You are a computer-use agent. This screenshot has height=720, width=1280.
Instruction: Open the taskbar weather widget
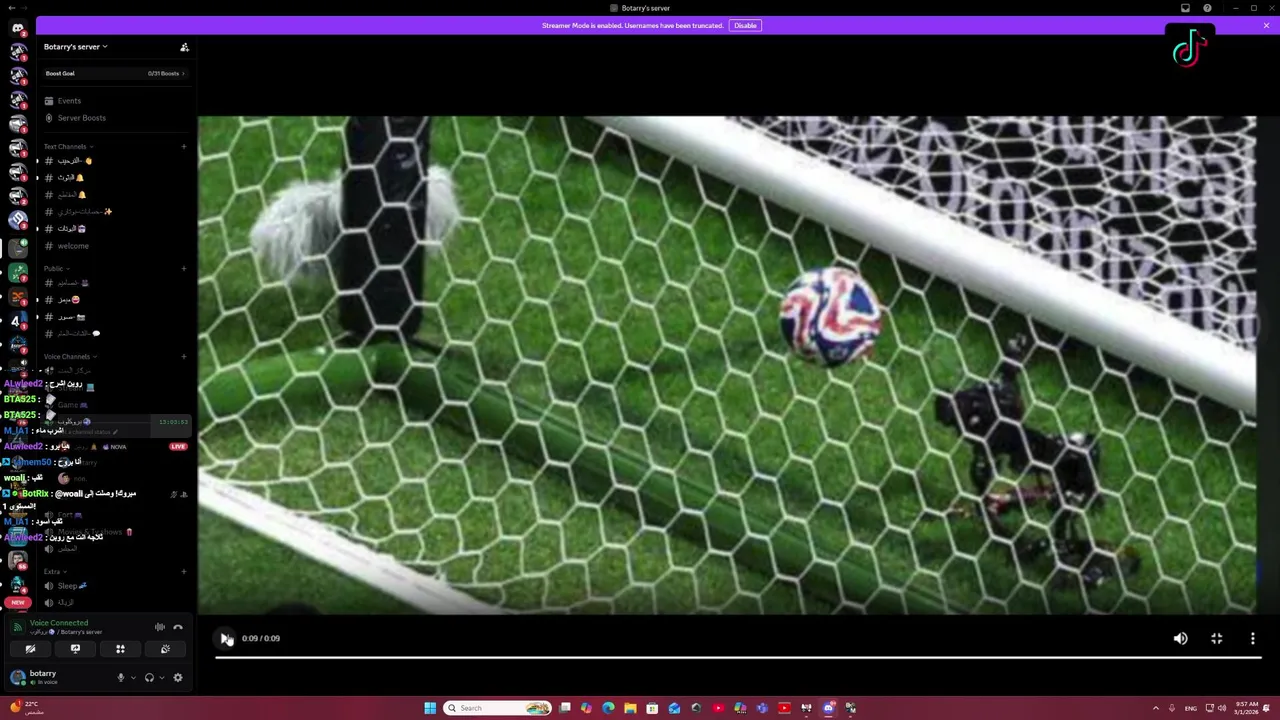25,708
